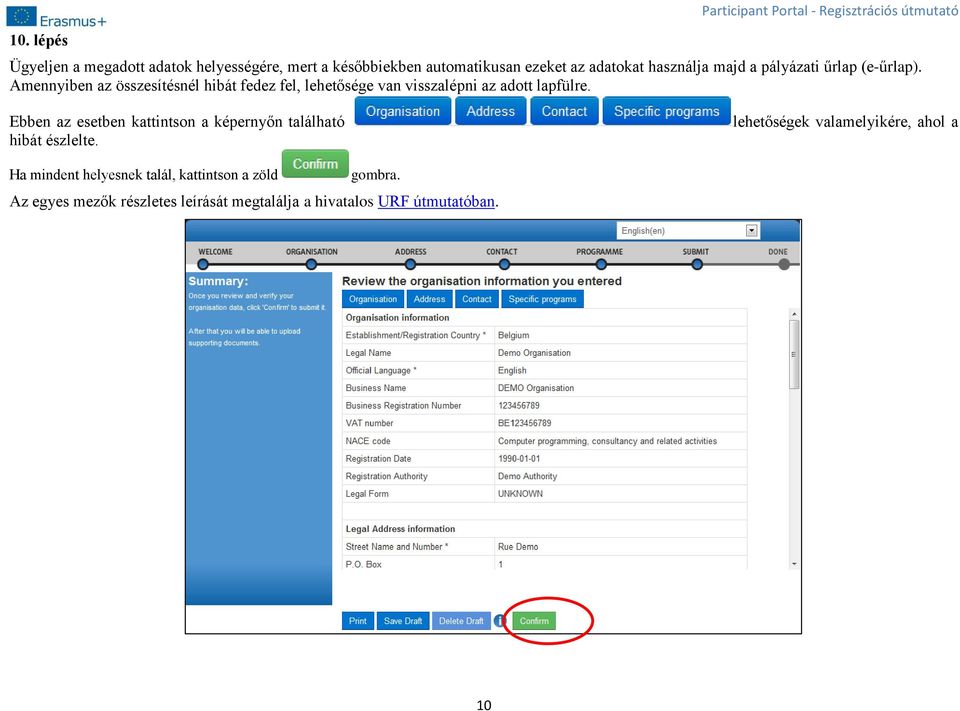
Task: Click the large Organisation button in the instructions
Action: tap(403, 111)
